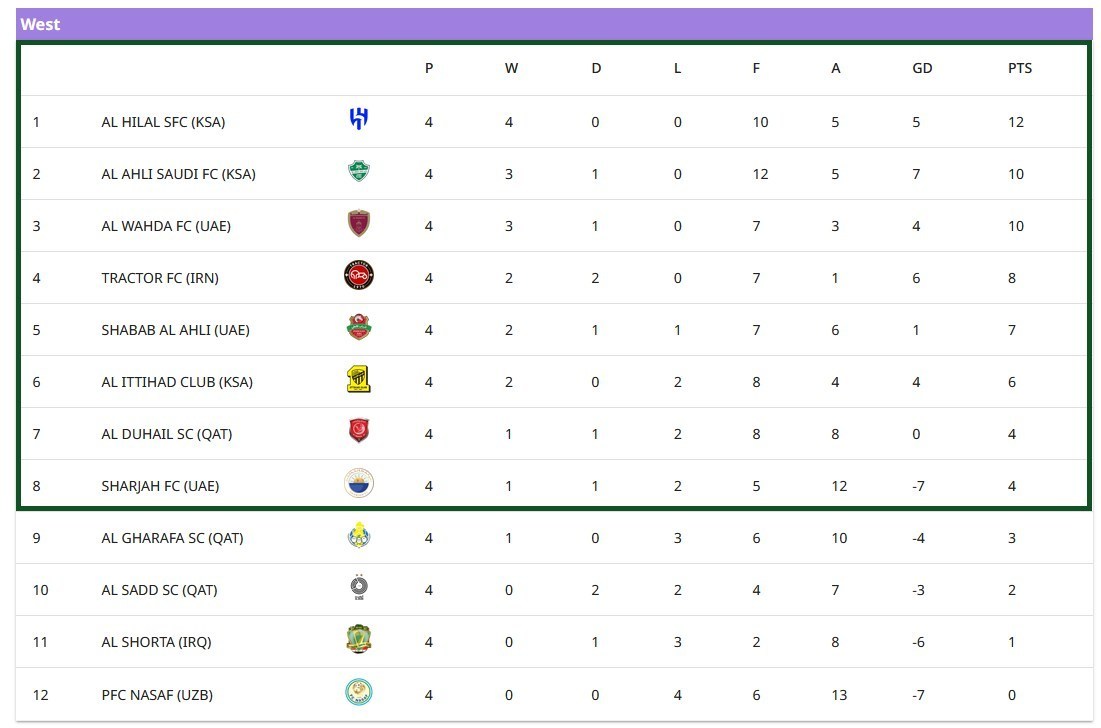This screenshot has width=1101, height=728.
Task: Click the PTS column header
Action: click(1020, 68)
